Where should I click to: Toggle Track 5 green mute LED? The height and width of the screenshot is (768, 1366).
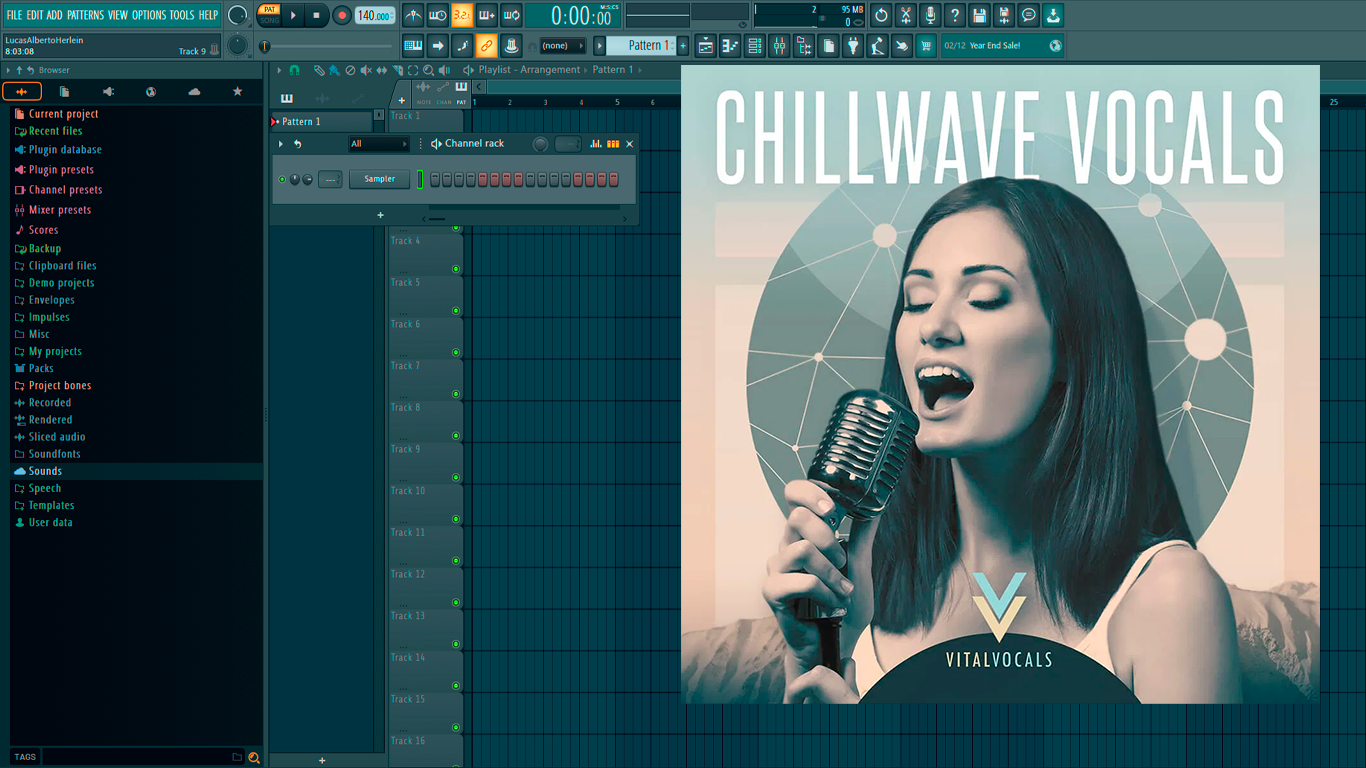pyautogui.click(x=456, y=311)
